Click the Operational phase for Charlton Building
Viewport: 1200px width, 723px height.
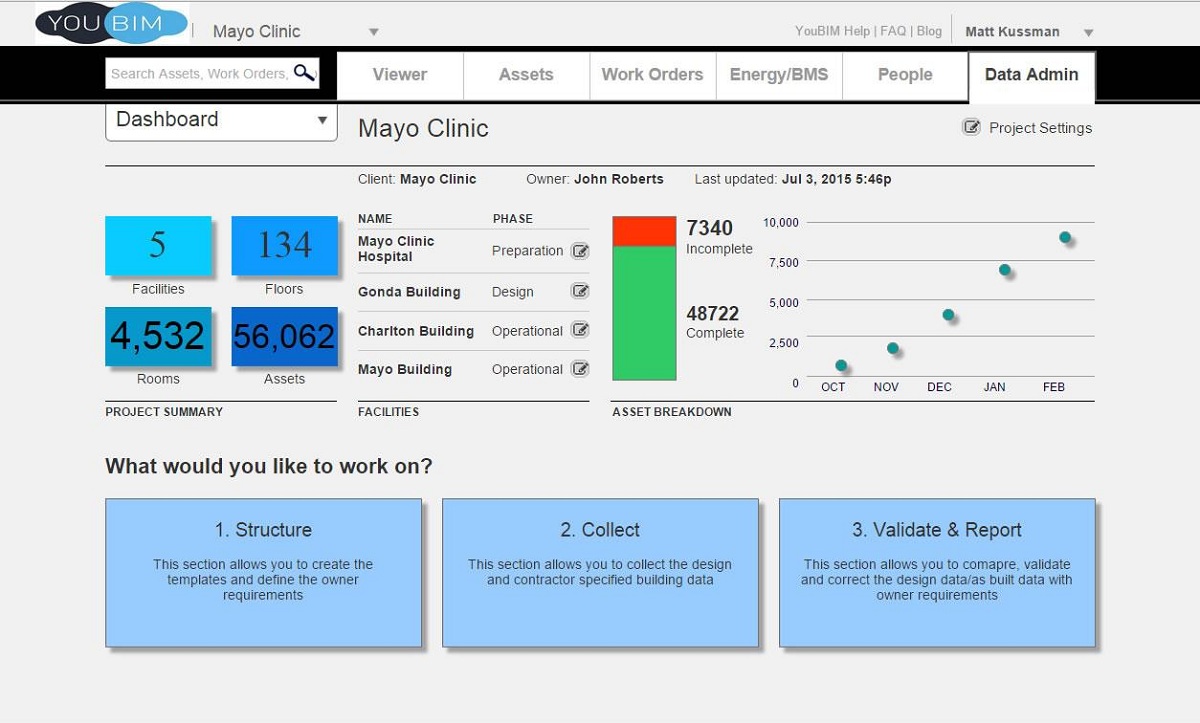tap(527, 331)
